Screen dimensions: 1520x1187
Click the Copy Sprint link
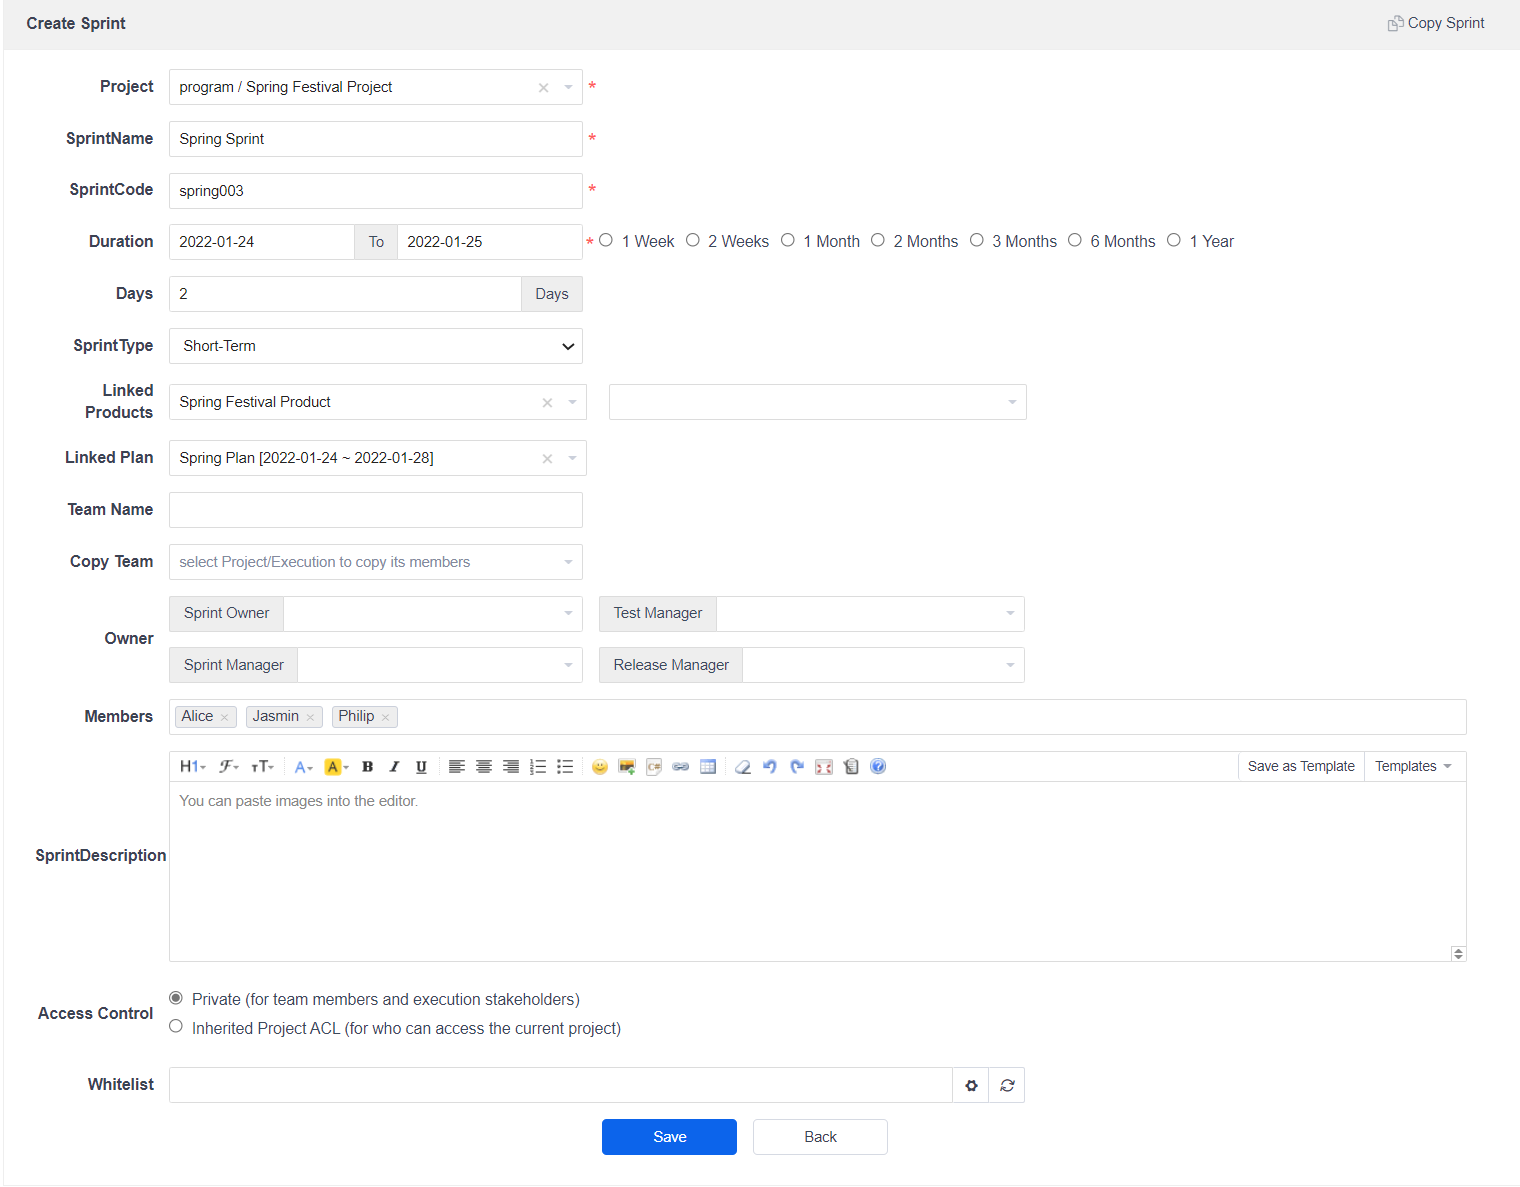1436,23
